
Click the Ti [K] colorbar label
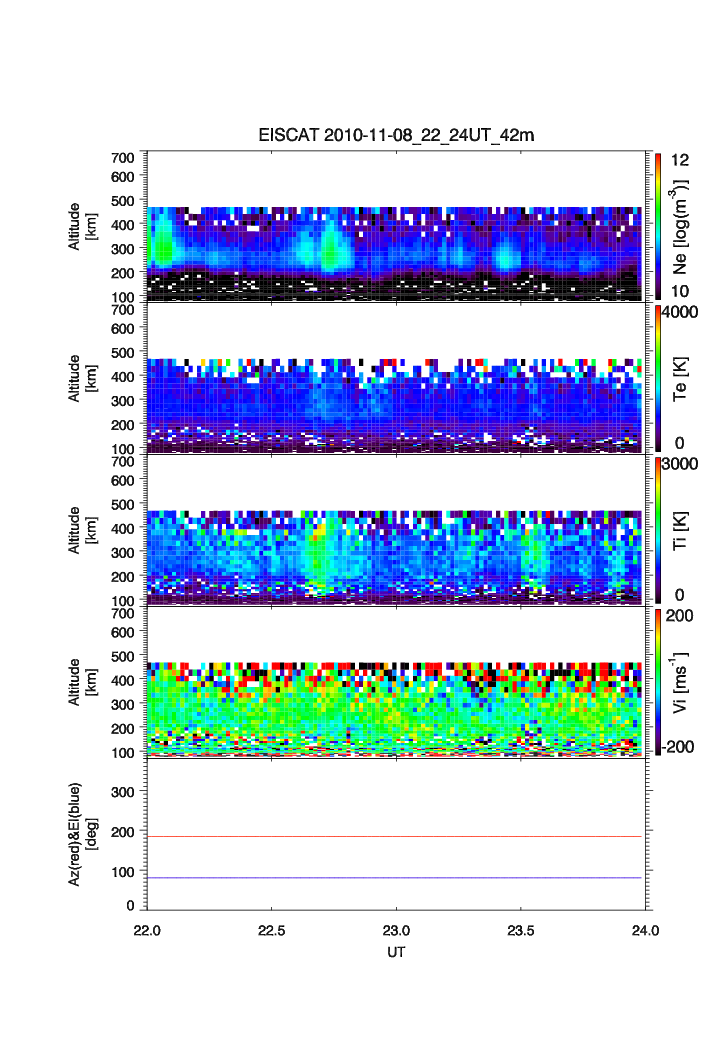tap(683, 529)
